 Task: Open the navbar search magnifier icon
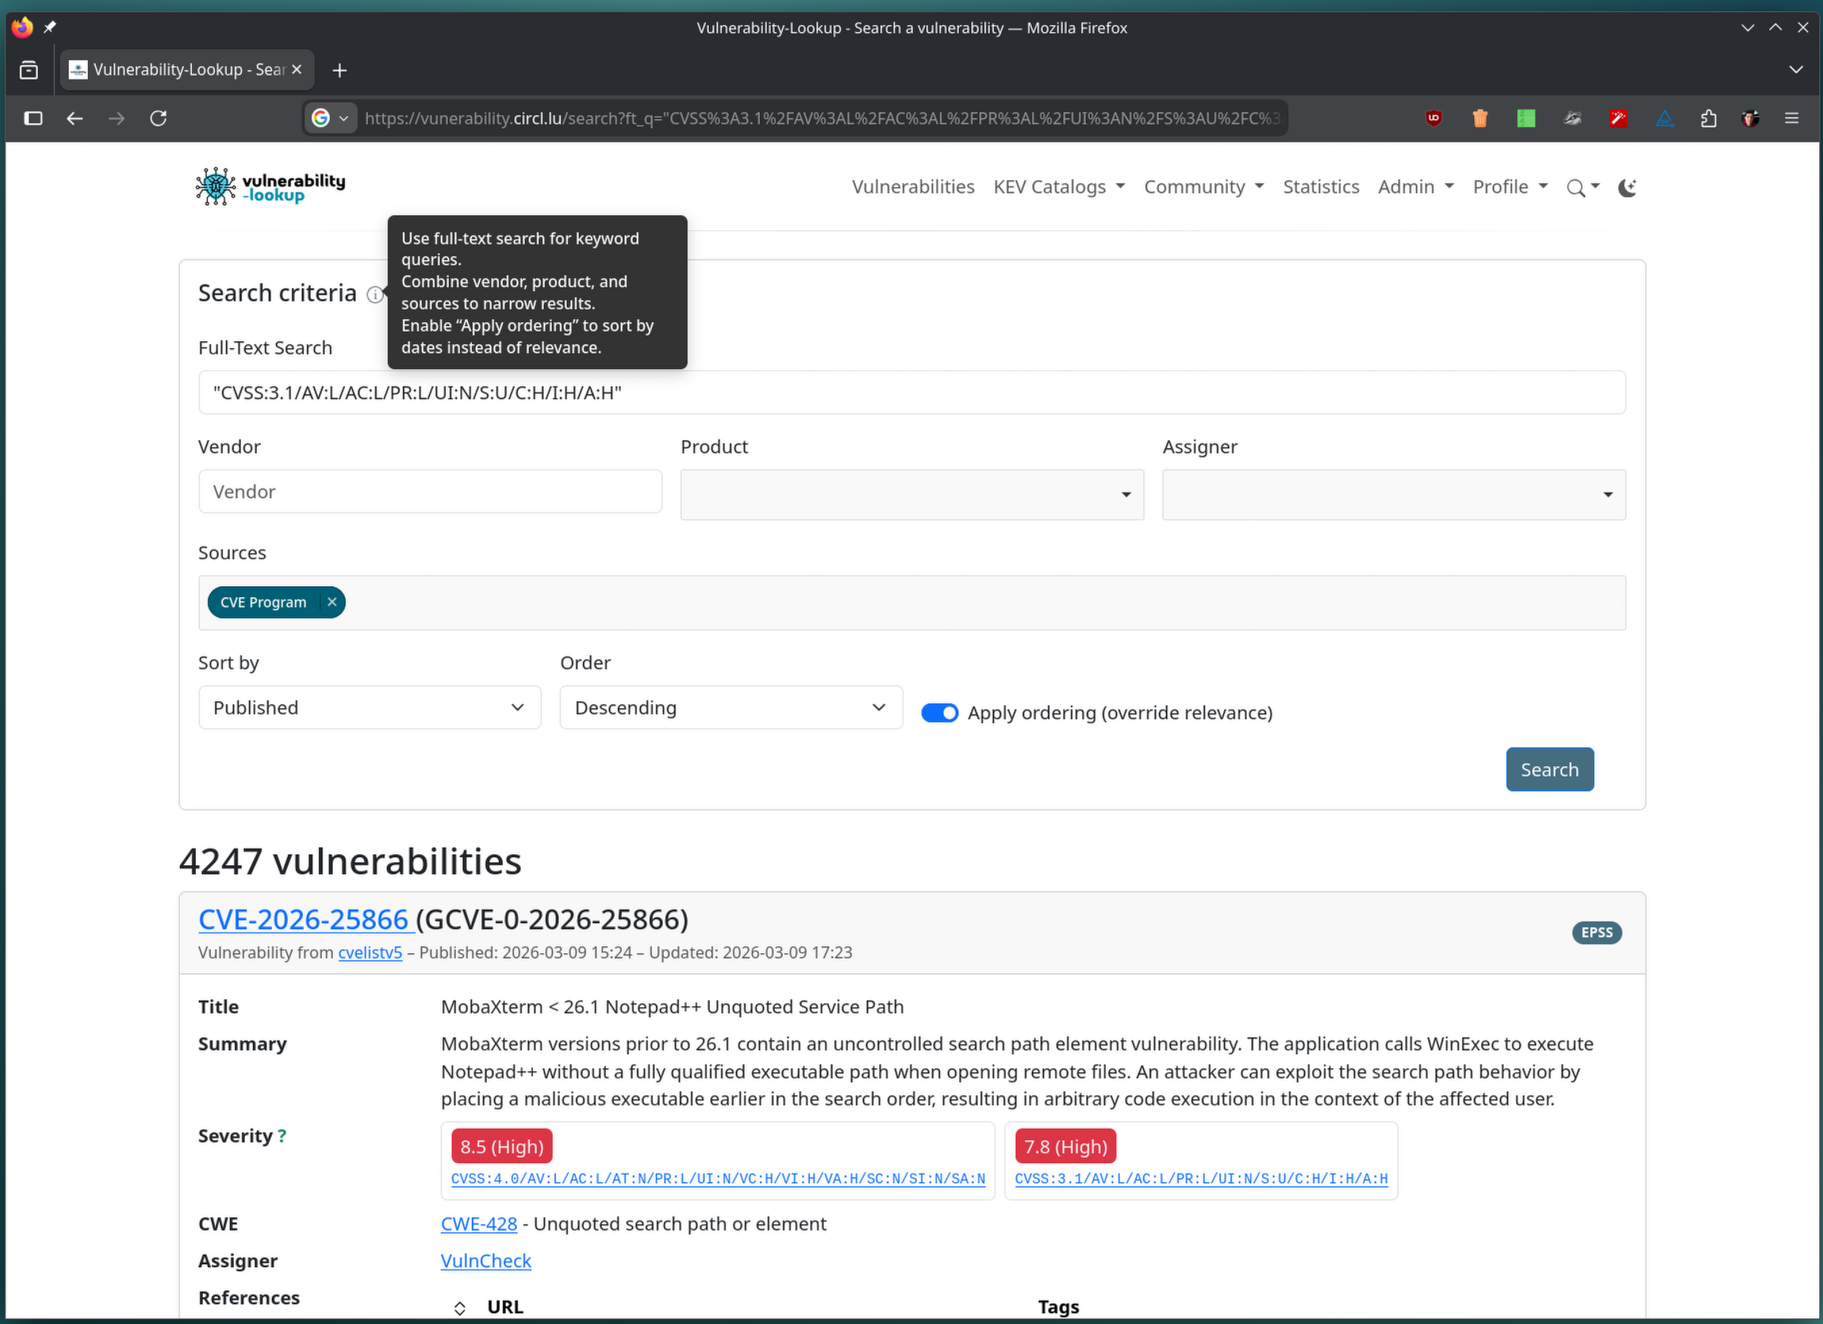1577,188
